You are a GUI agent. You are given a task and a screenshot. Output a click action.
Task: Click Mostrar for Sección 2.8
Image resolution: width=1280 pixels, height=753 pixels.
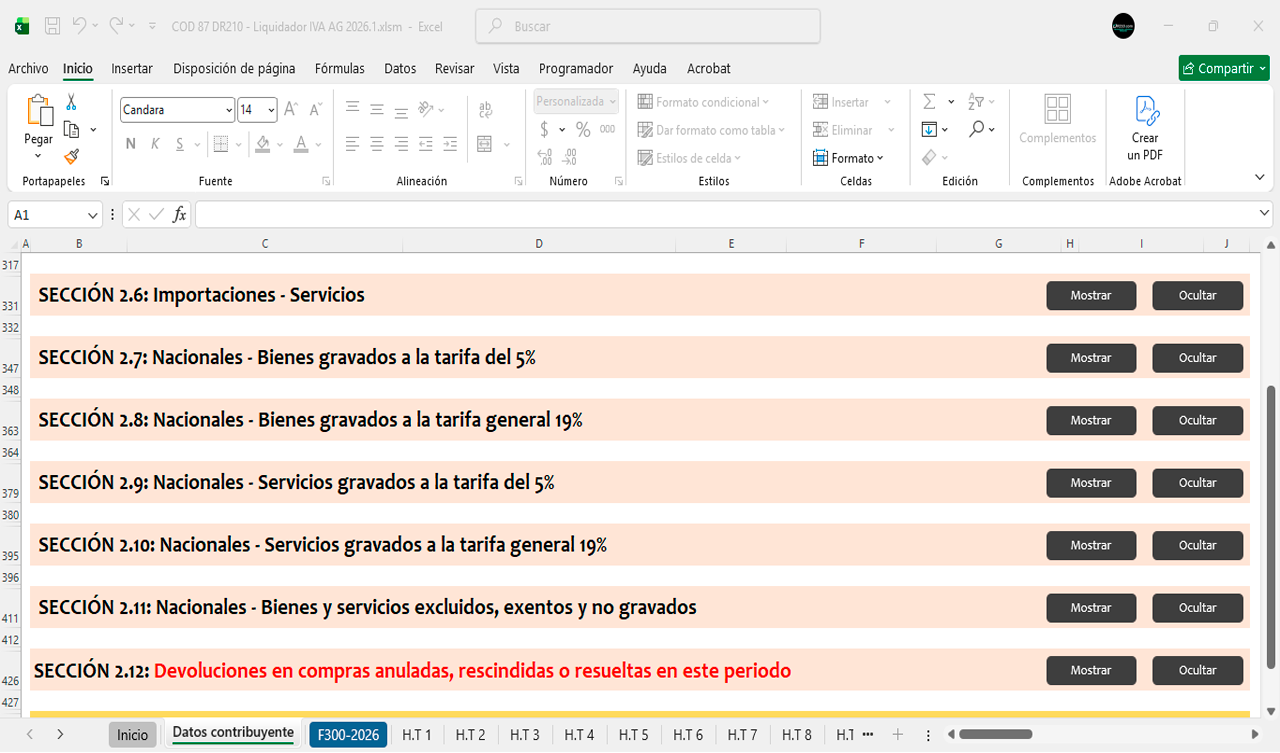click(1091, 421)
